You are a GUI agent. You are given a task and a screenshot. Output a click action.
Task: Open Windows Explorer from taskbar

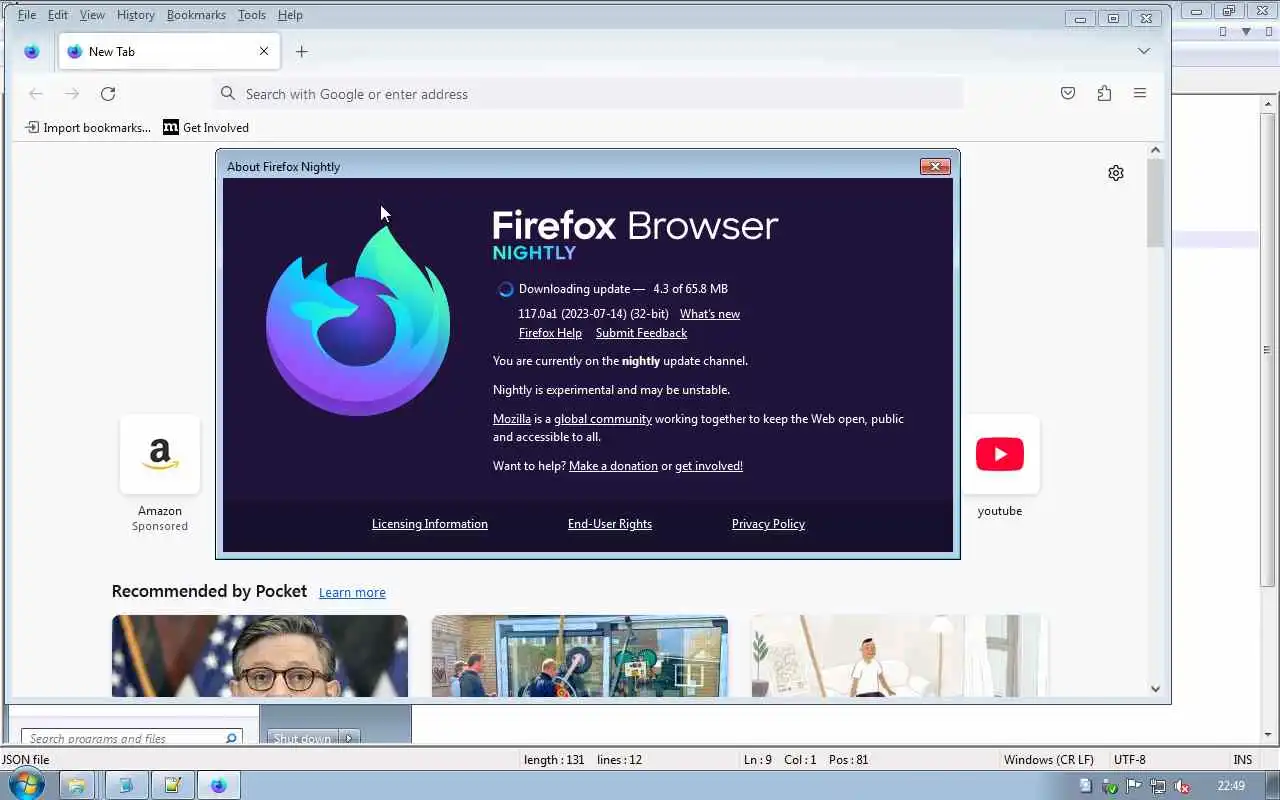point(77,785)
